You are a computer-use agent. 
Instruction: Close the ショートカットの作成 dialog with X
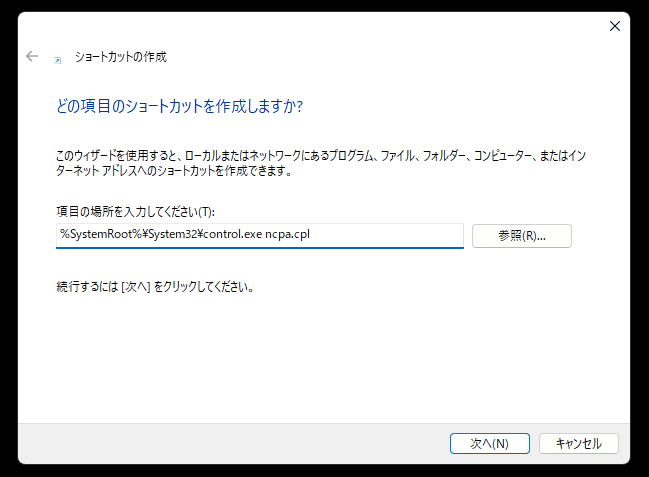(x=615, y=26)
